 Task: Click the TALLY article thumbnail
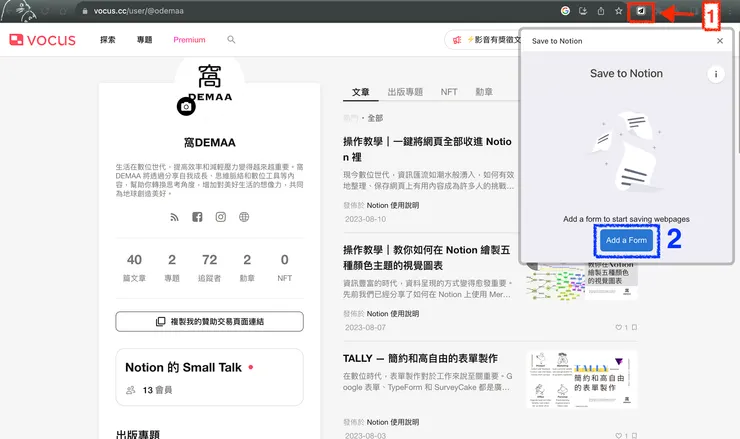pyautogui.click(x=582, y=380)
